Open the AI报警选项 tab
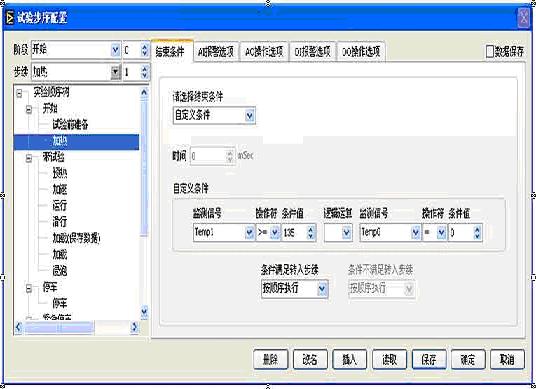The image size is (536, 389). click(216, 52)
